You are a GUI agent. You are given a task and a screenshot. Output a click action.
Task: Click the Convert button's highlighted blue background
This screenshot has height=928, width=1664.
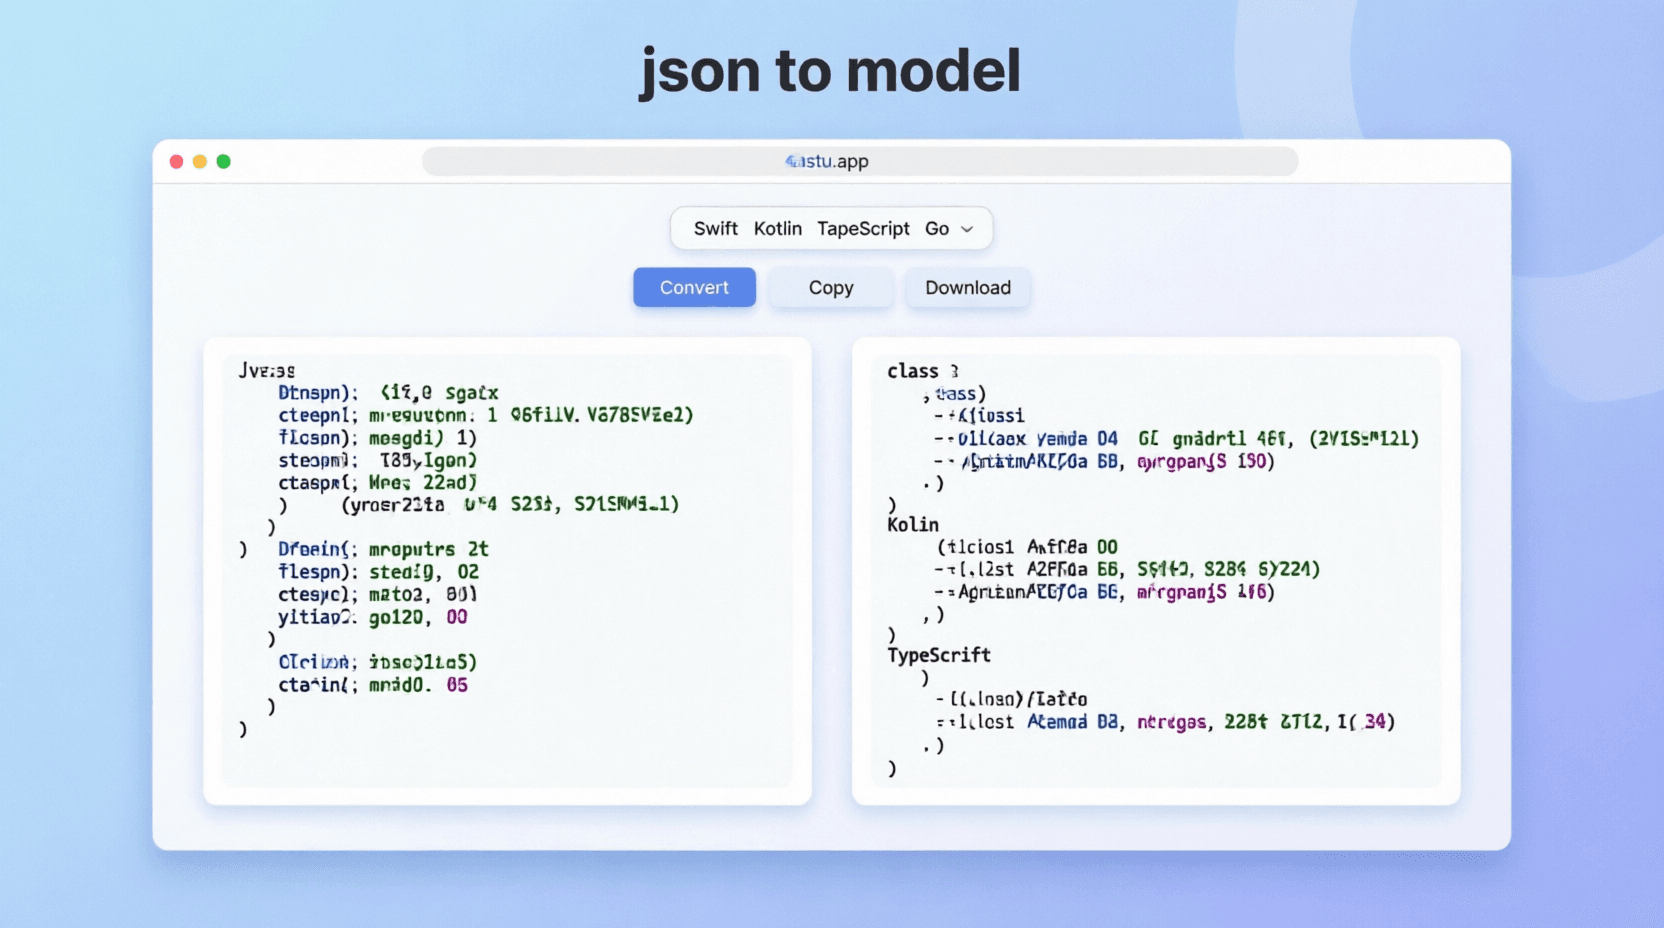coord(694,287)
